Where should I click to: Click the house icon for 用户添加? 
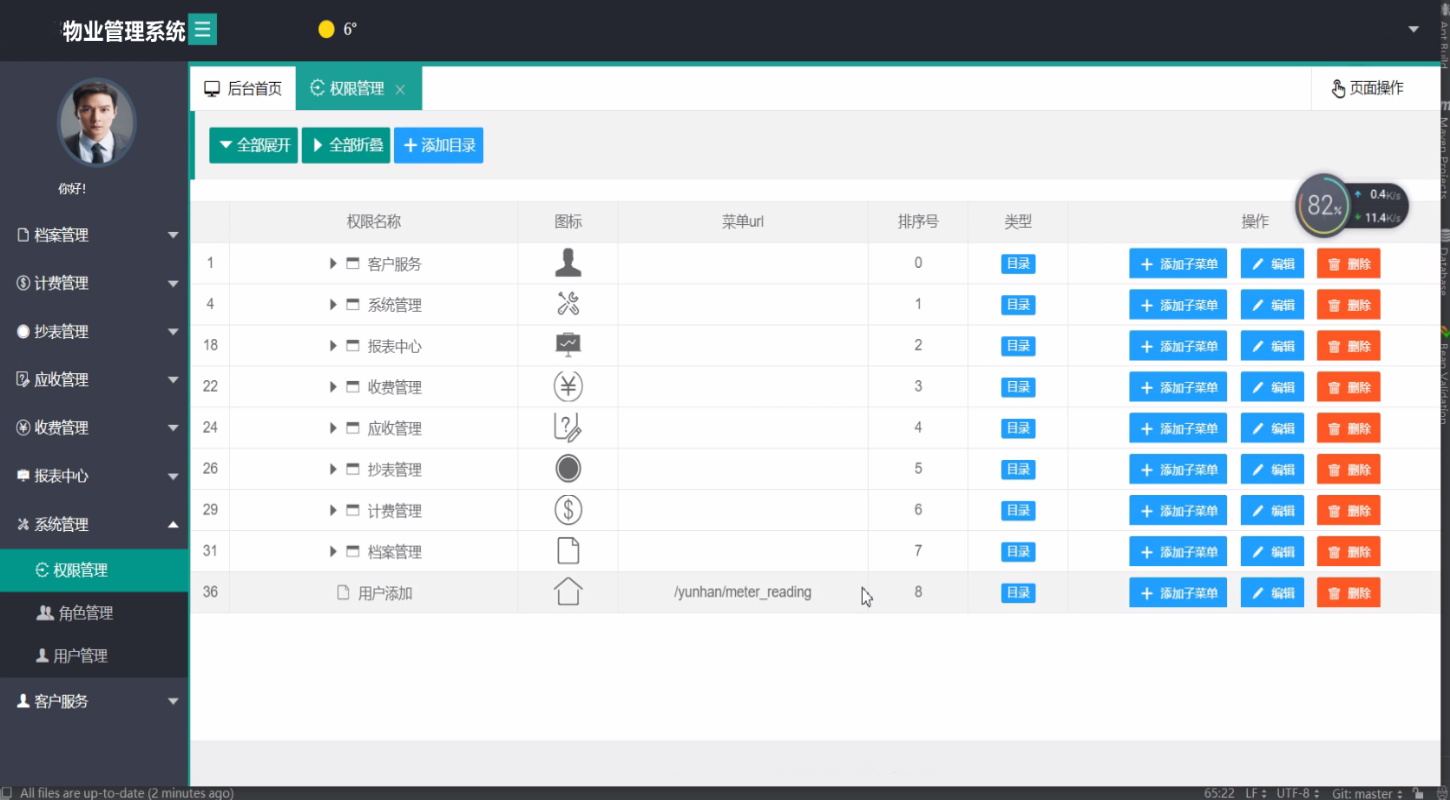(x=568, y=592)
